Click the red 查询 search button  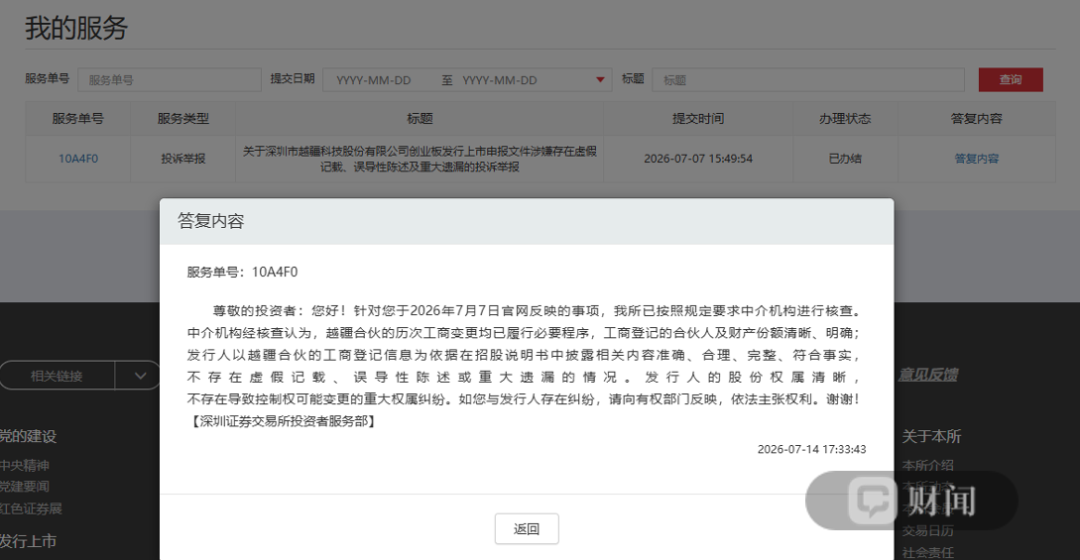pos(1010,80)
